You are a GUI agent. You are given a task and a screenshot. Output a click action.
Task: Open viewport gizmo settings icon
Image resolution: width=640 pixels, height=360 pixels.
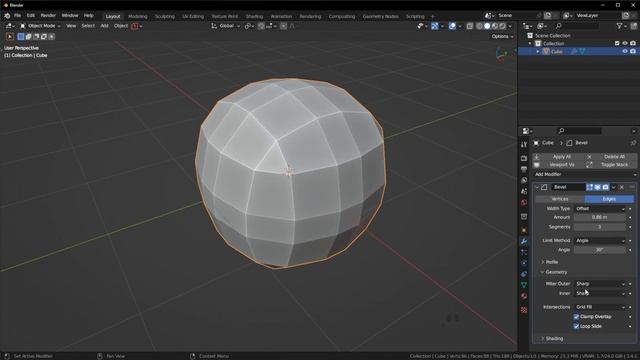click(435, 26)
